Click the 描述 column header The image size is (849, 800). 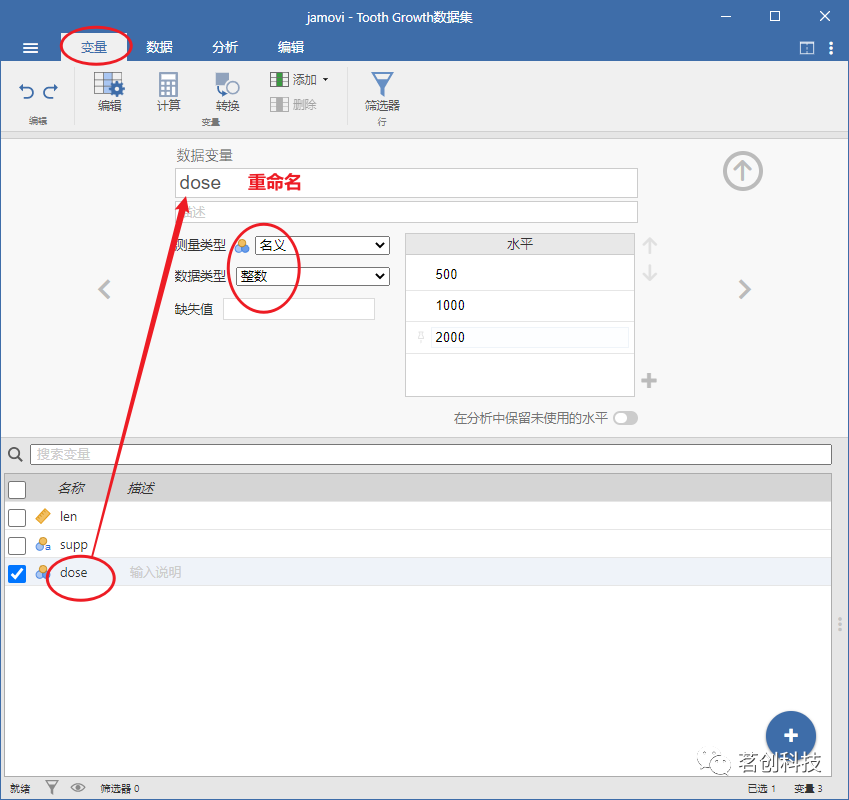coord(141,488)
